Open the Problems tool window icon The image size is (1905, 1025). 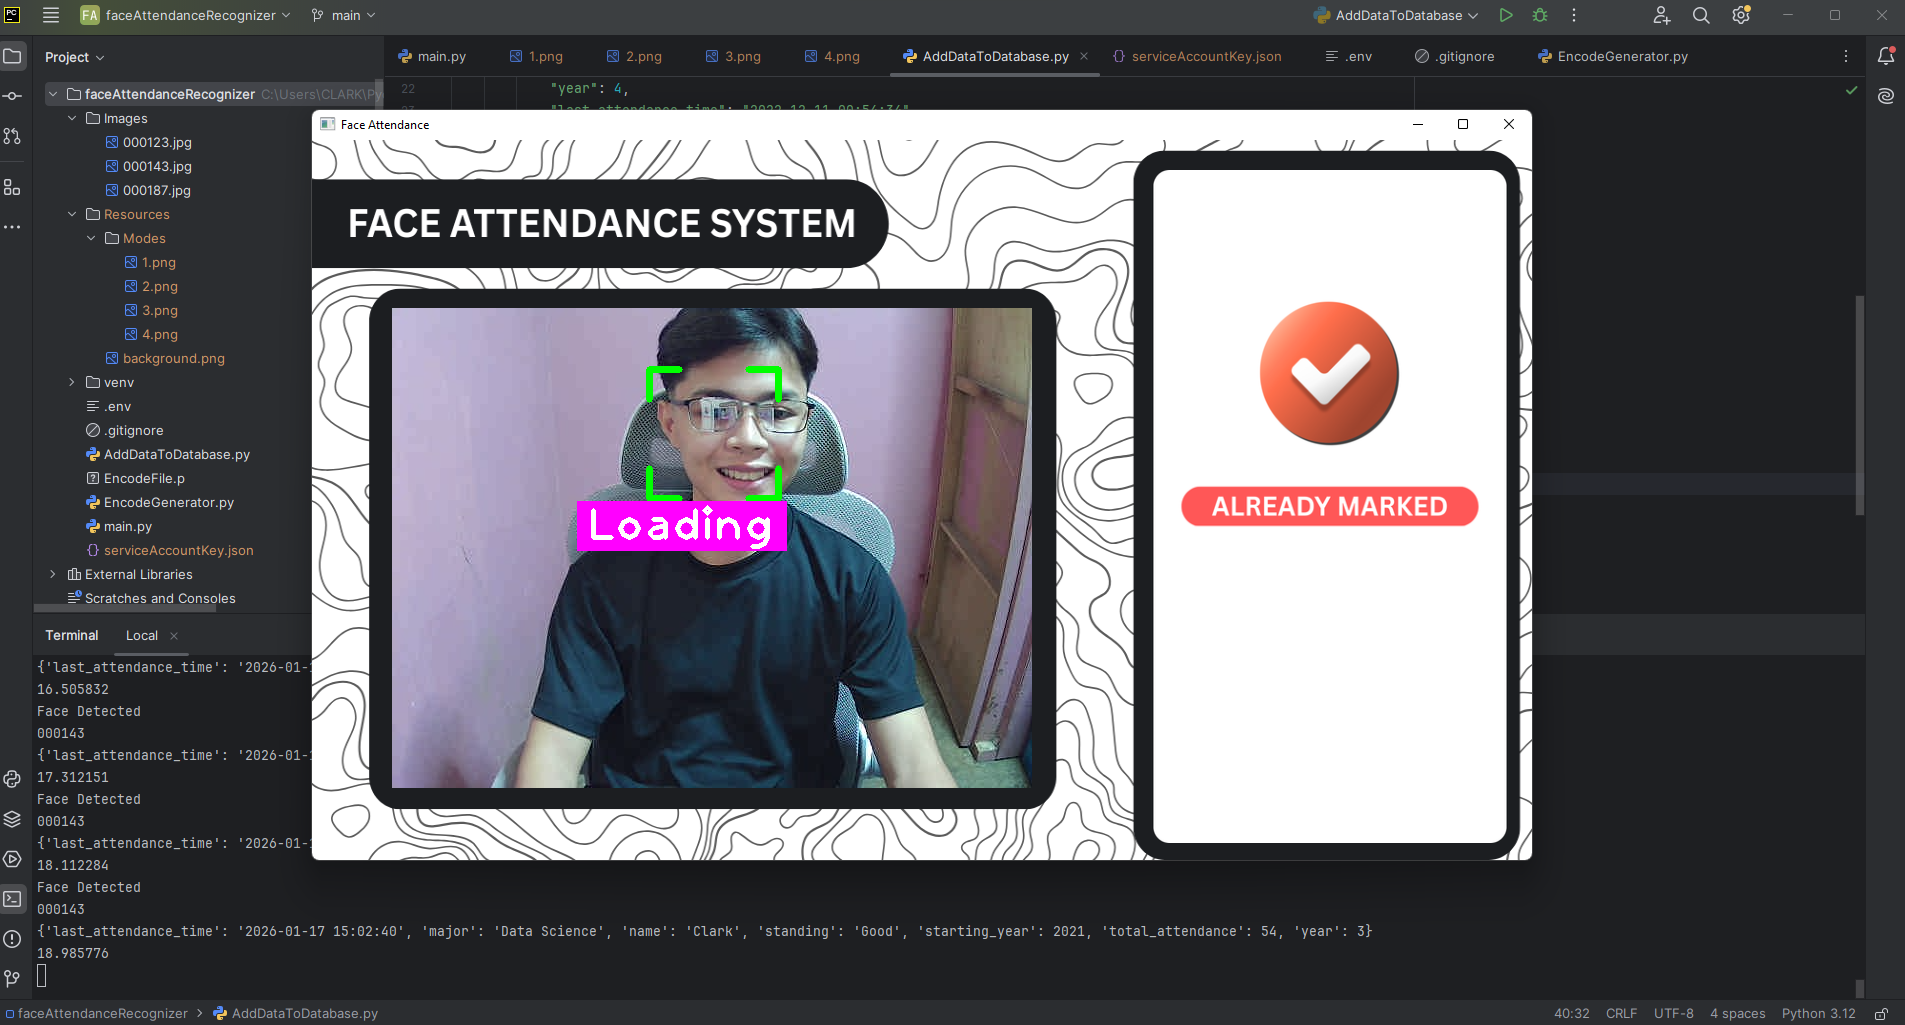coord(12,939)
